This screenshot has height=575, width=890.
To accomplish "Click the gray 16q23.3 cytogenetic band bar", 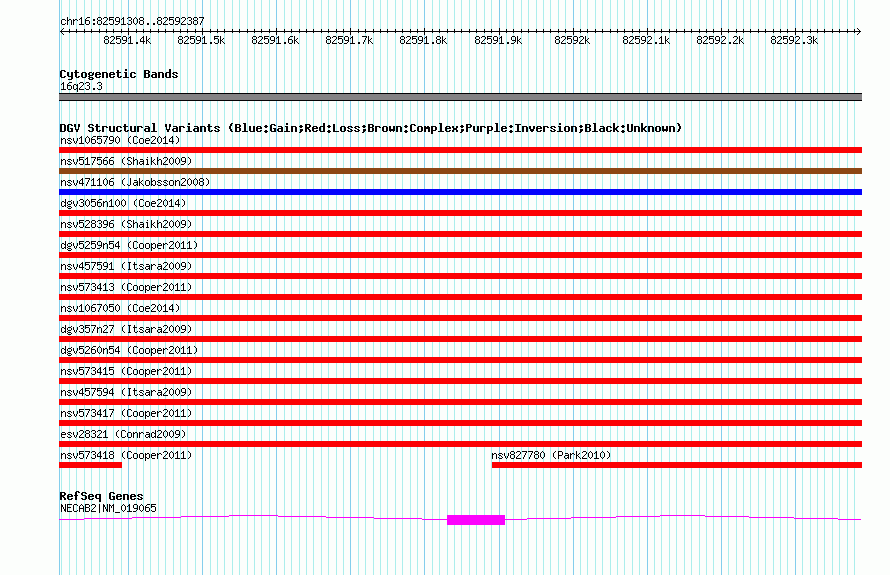I will 460,97.
